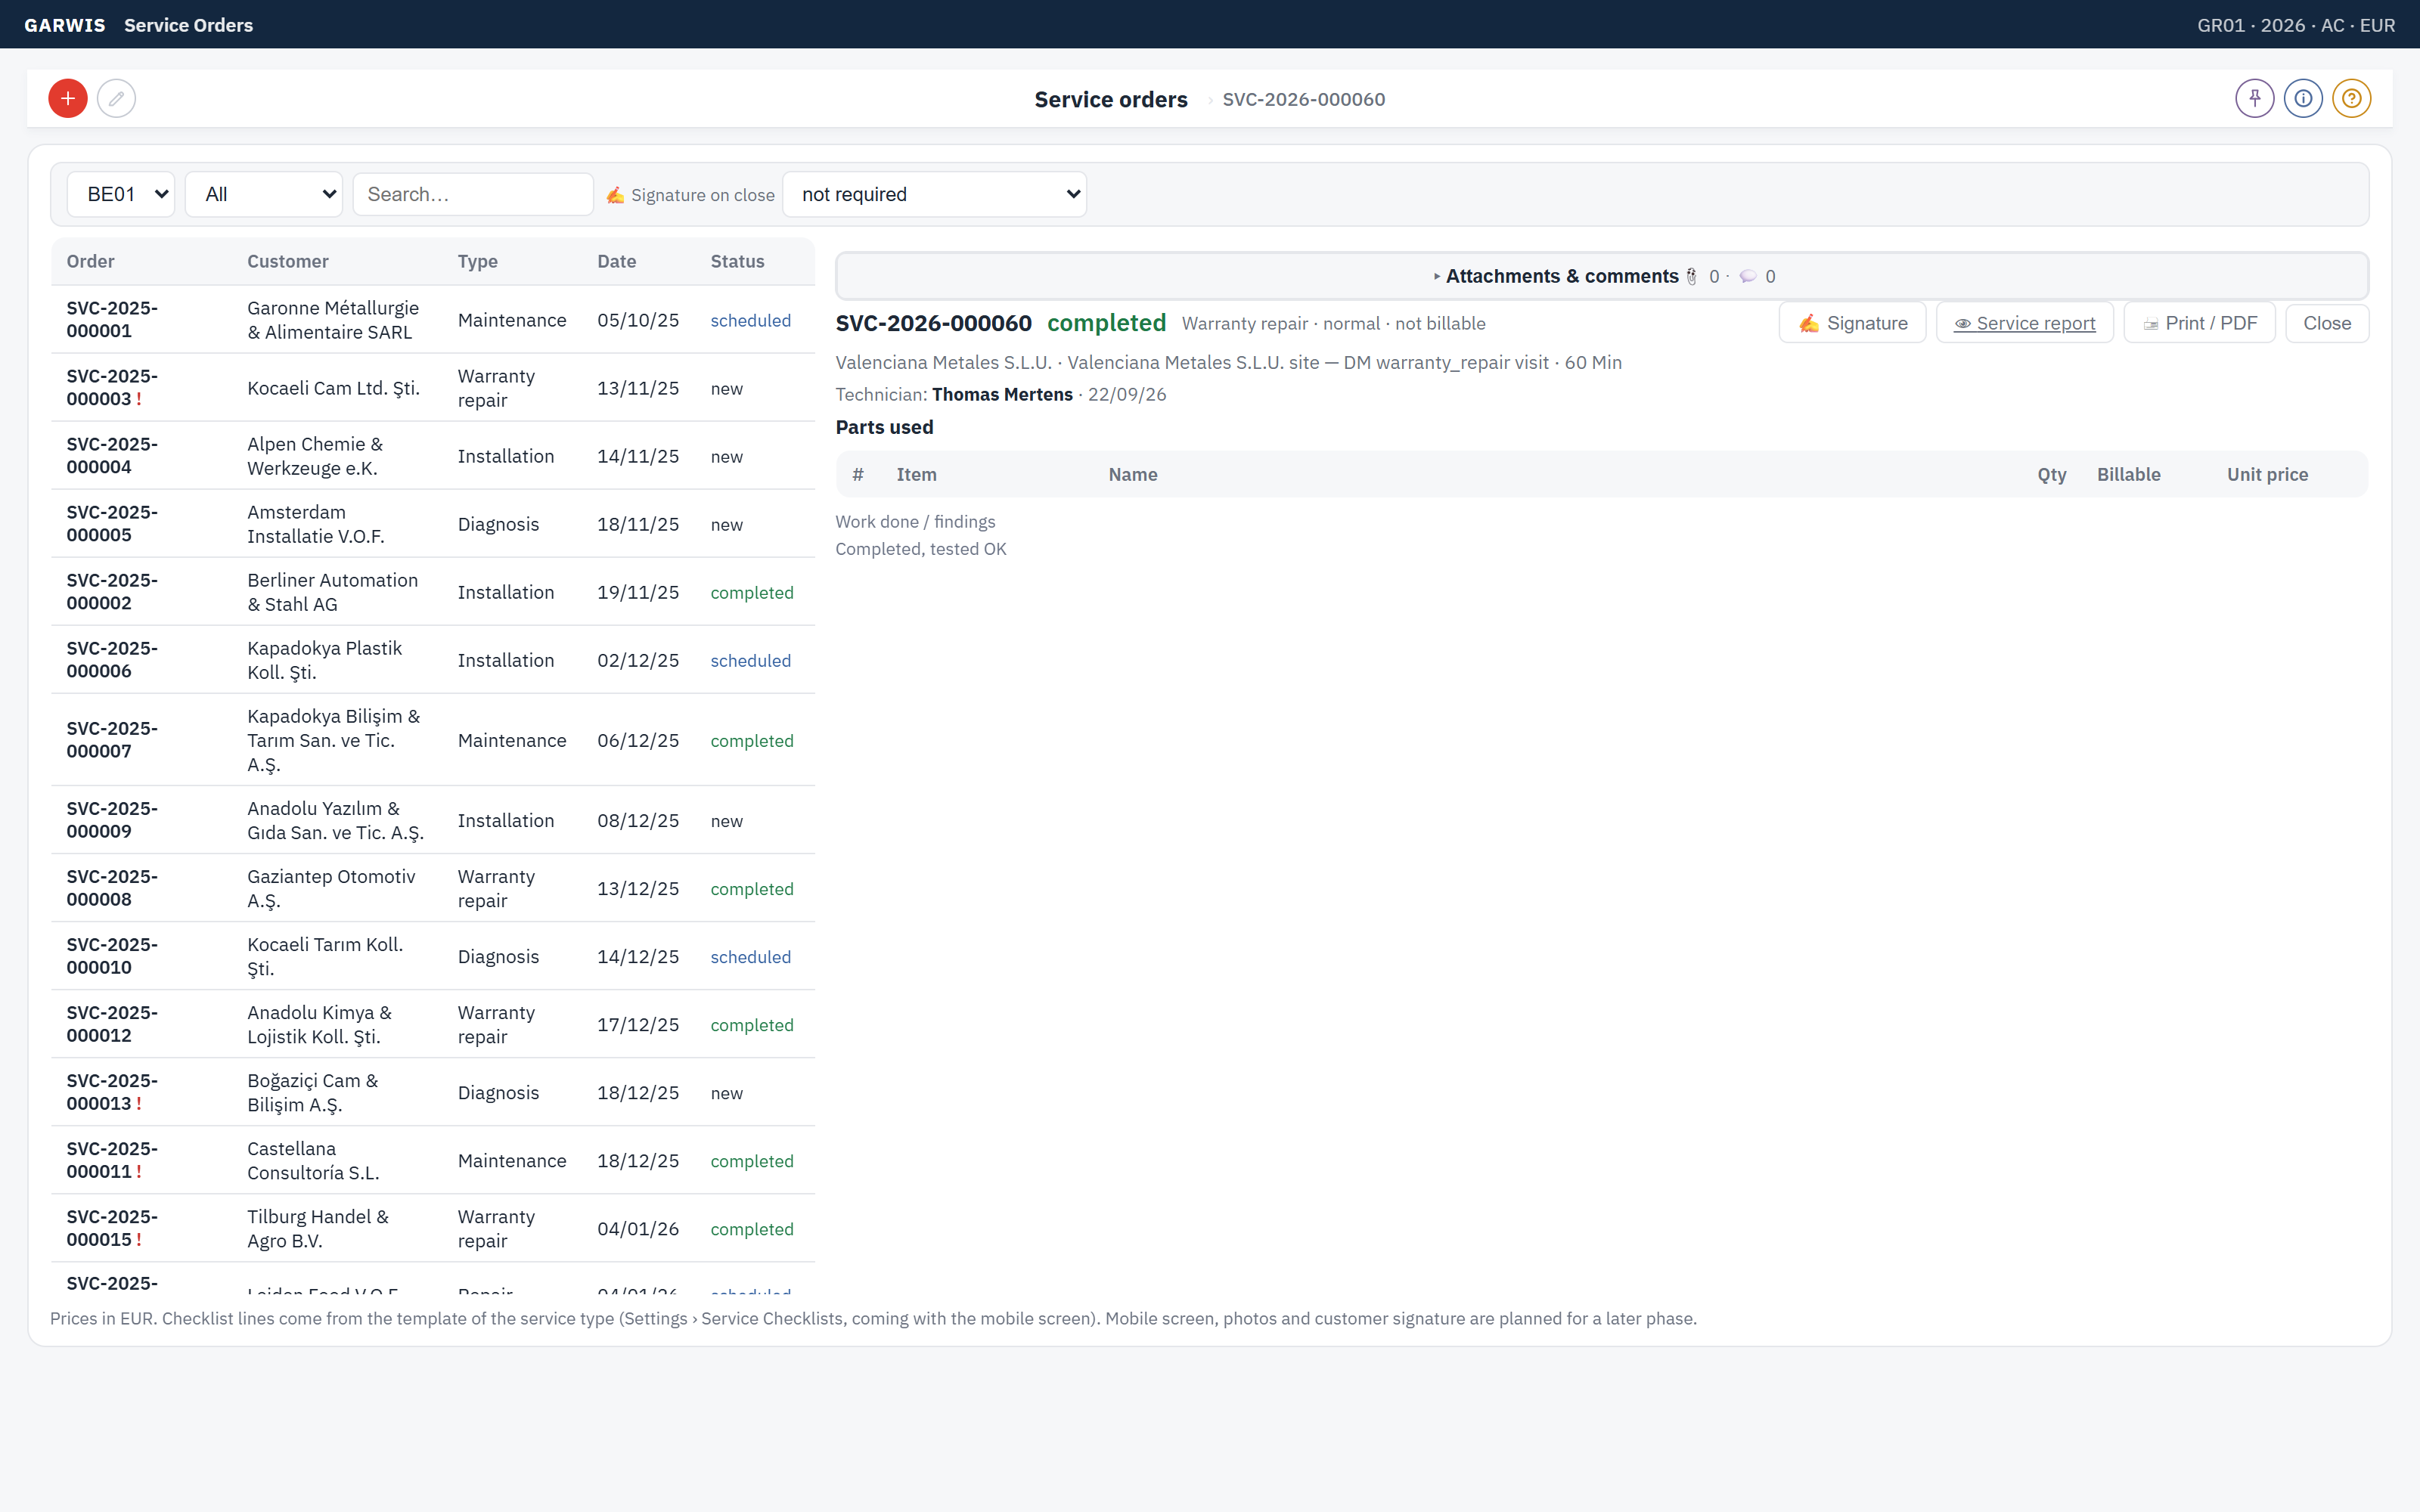
Task: Click the Close button in the detail panel
Action: click(x=2327, y=323)
